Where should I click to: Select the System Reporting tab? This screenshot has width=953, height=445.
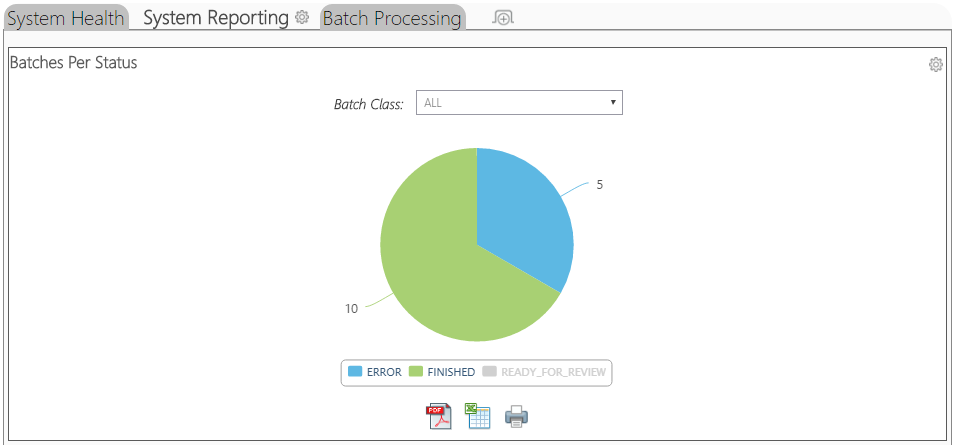click(x=216, y=18)
